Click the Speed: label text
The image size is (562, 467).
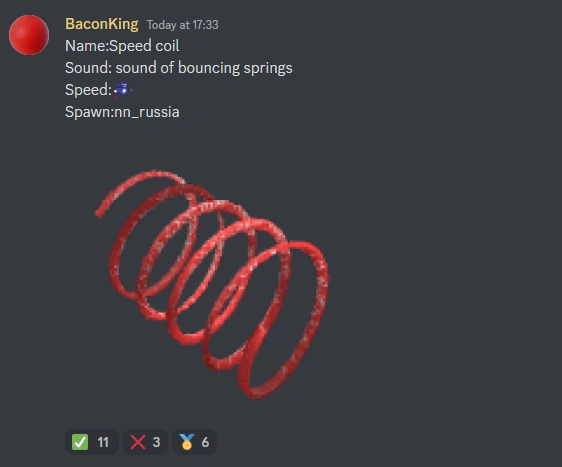pos(89,90)
